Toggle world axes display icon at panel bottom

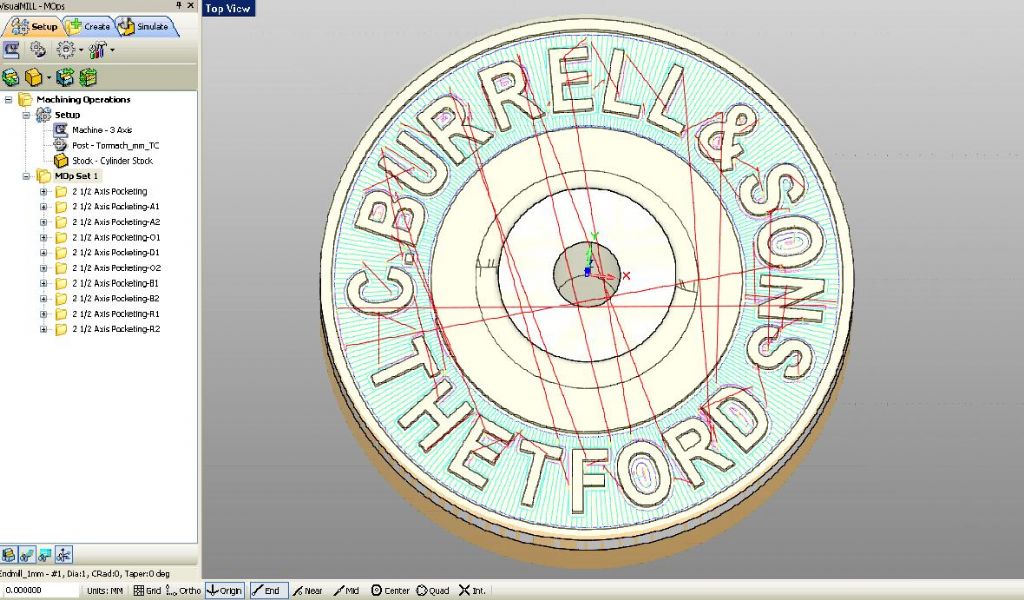pos(63,555)
